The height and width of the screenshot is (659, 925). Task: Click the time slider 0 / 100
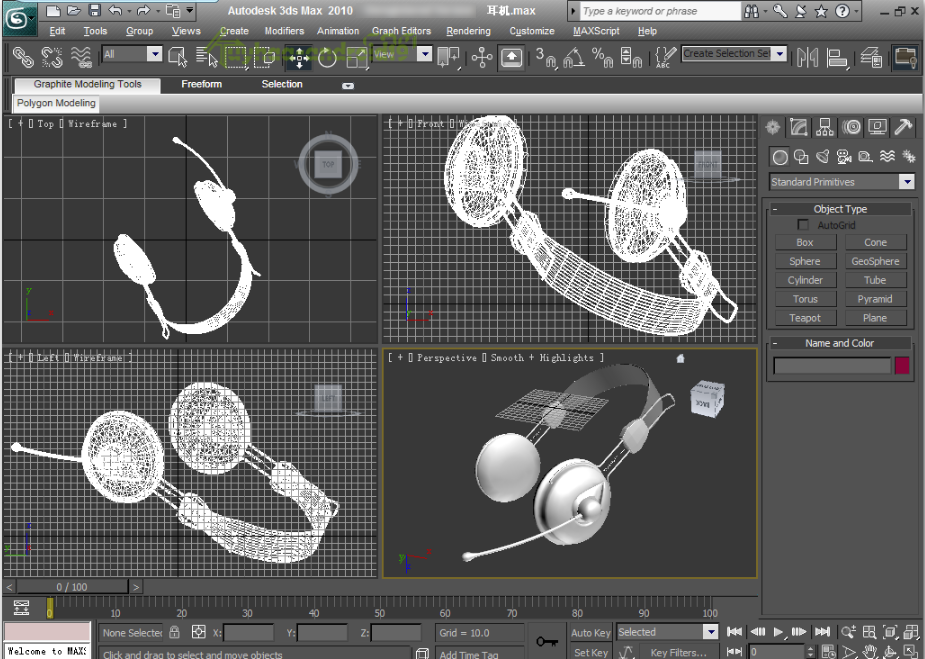(x=72, y=587)
